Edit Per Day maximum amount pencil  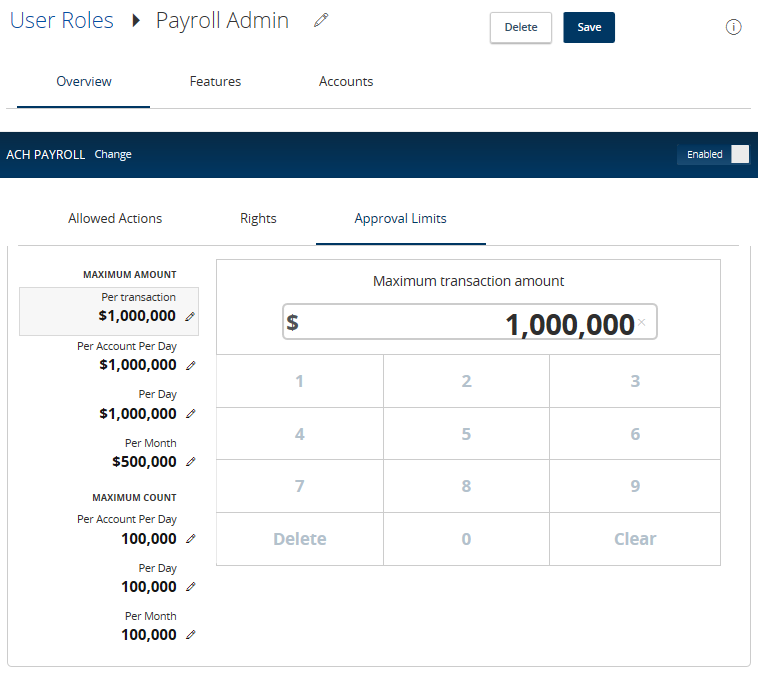pos(191,414)
